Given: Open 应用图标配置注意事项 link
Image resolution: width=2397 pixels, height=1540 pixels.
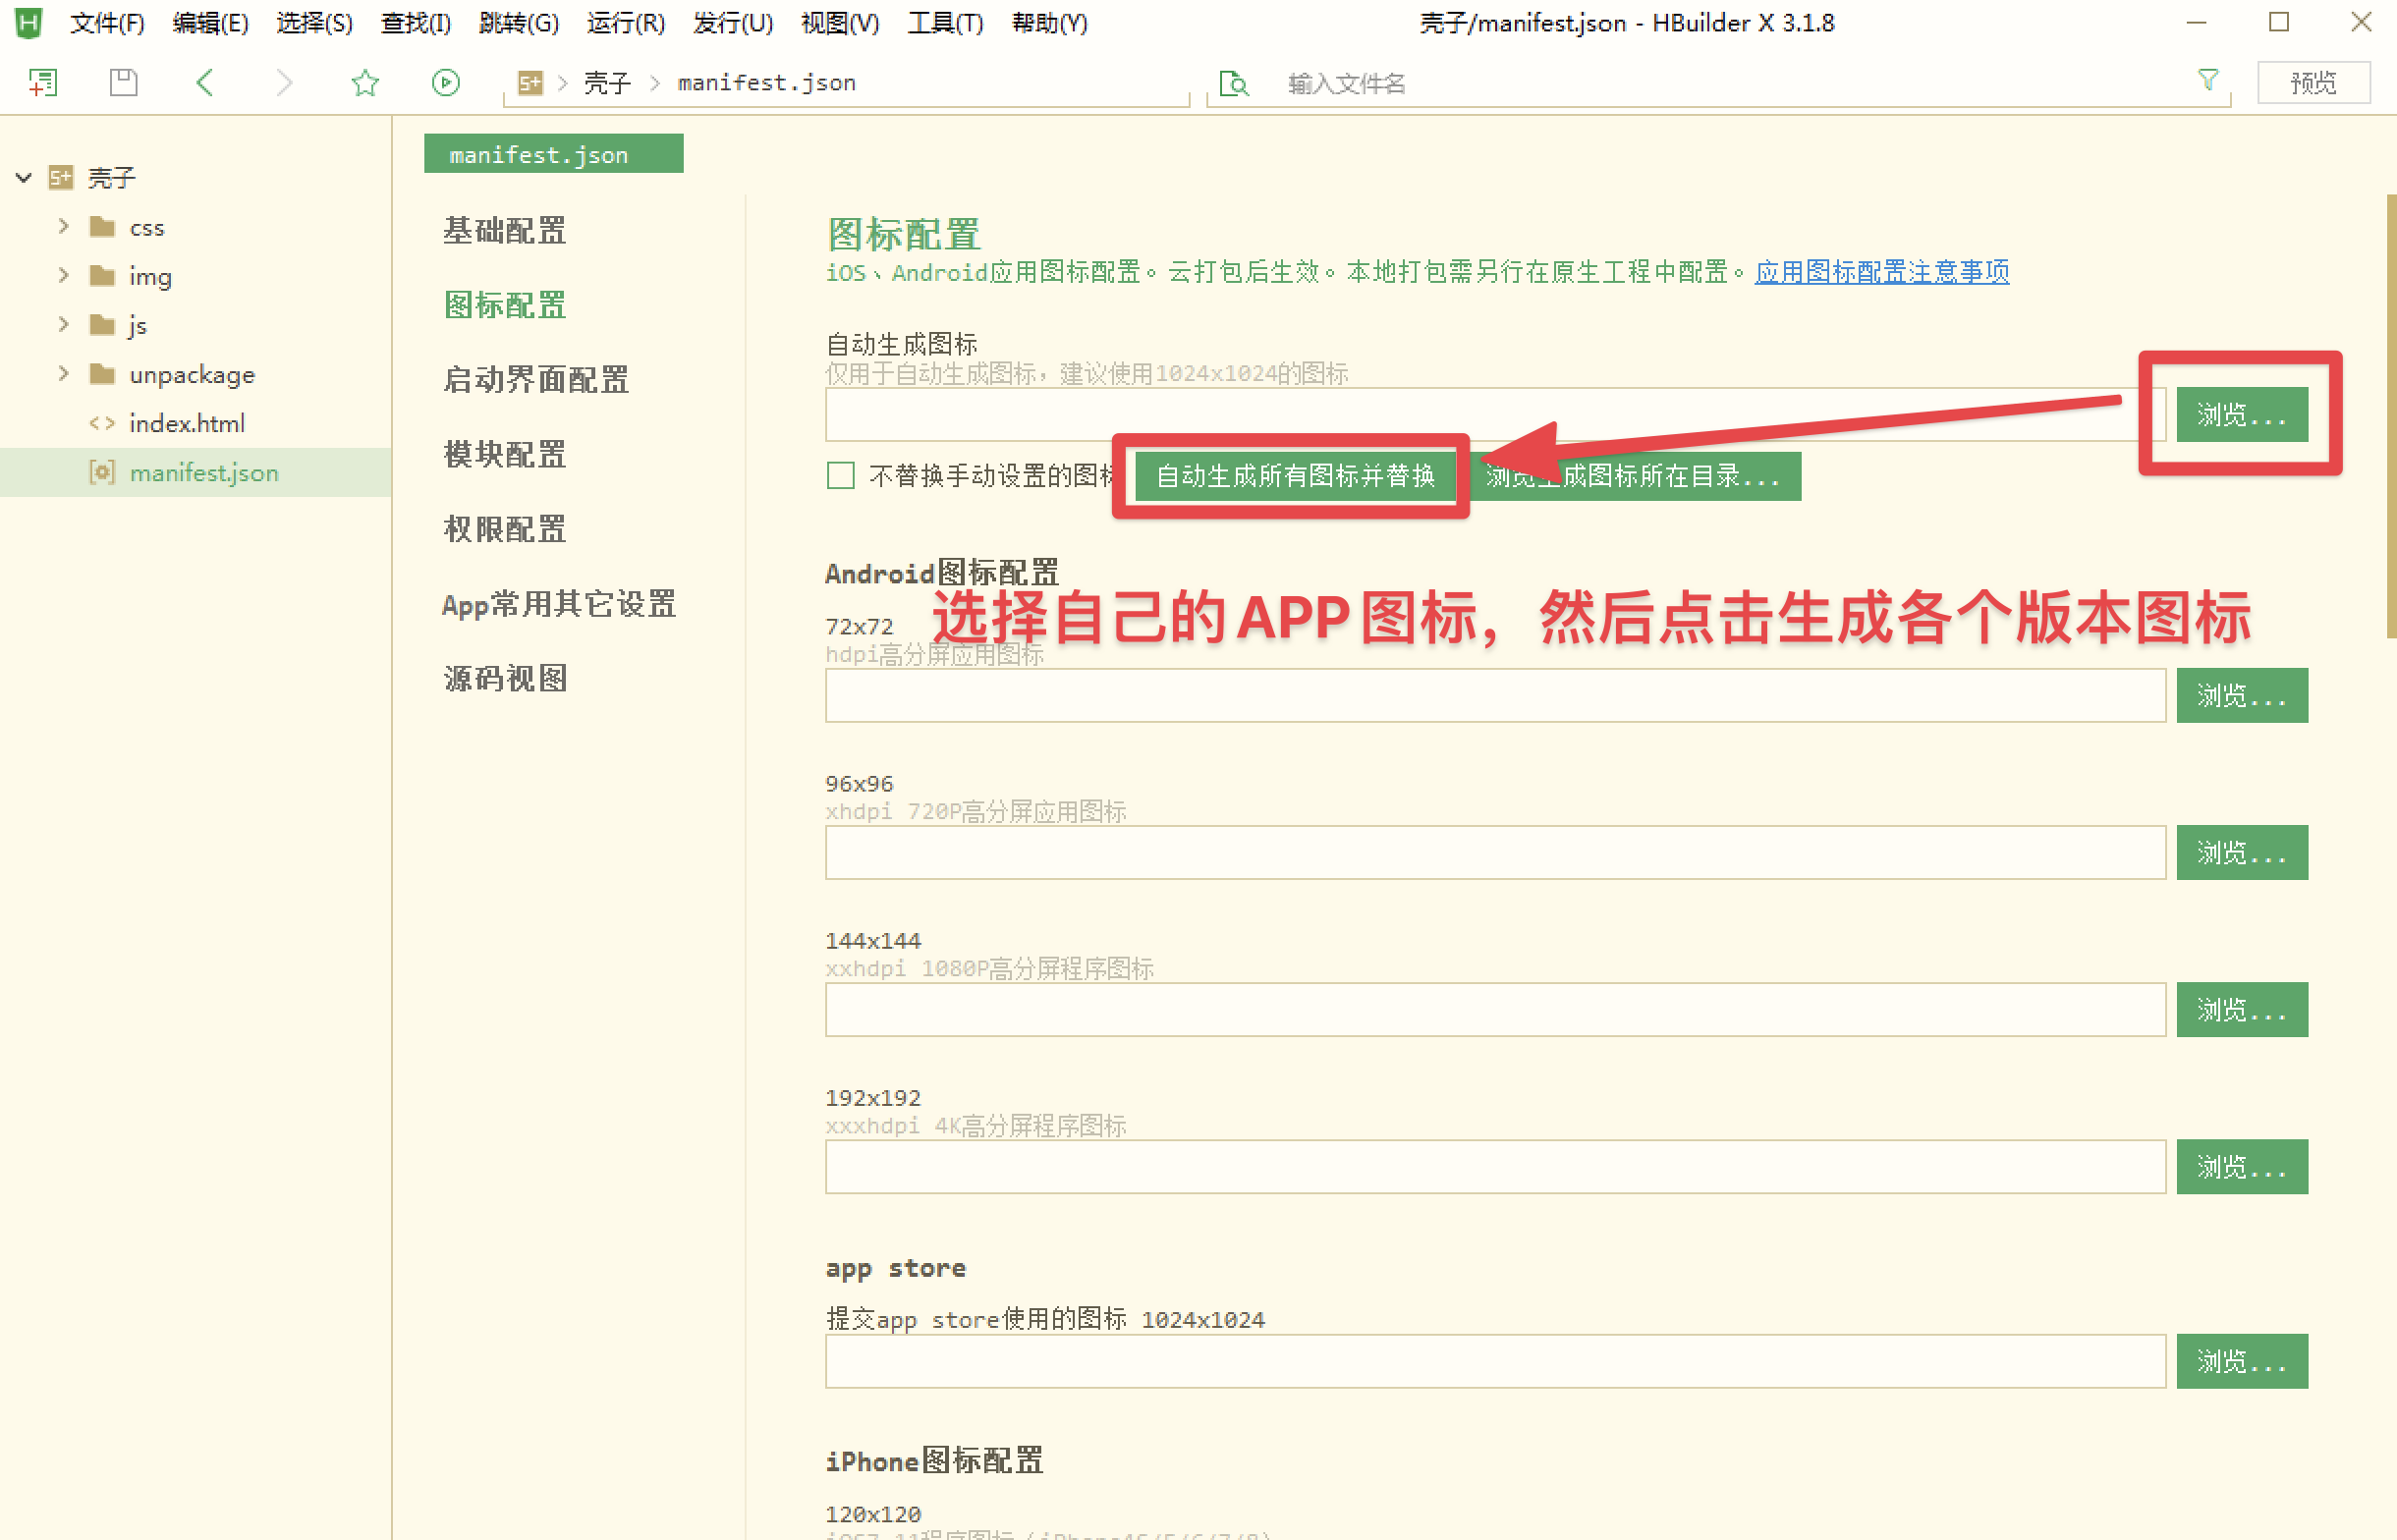Looking at the screenshot, I should pos(1881,272).
